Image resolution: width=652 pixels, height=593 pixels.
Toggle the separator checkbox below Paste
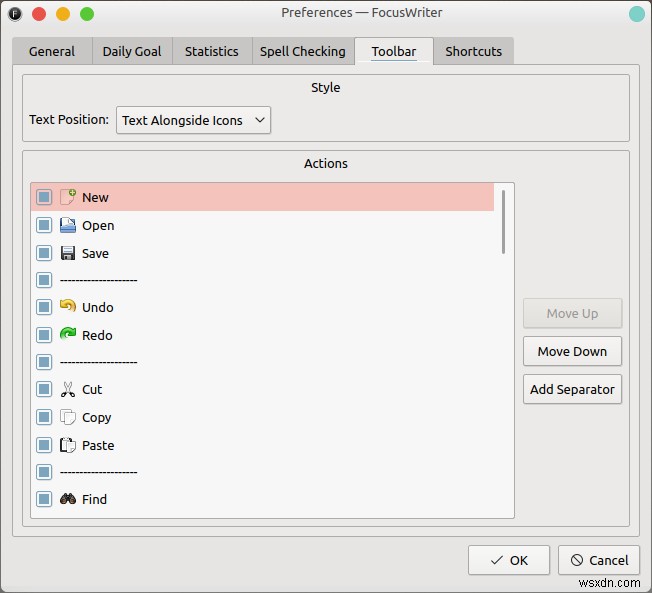tap(44, 472)
